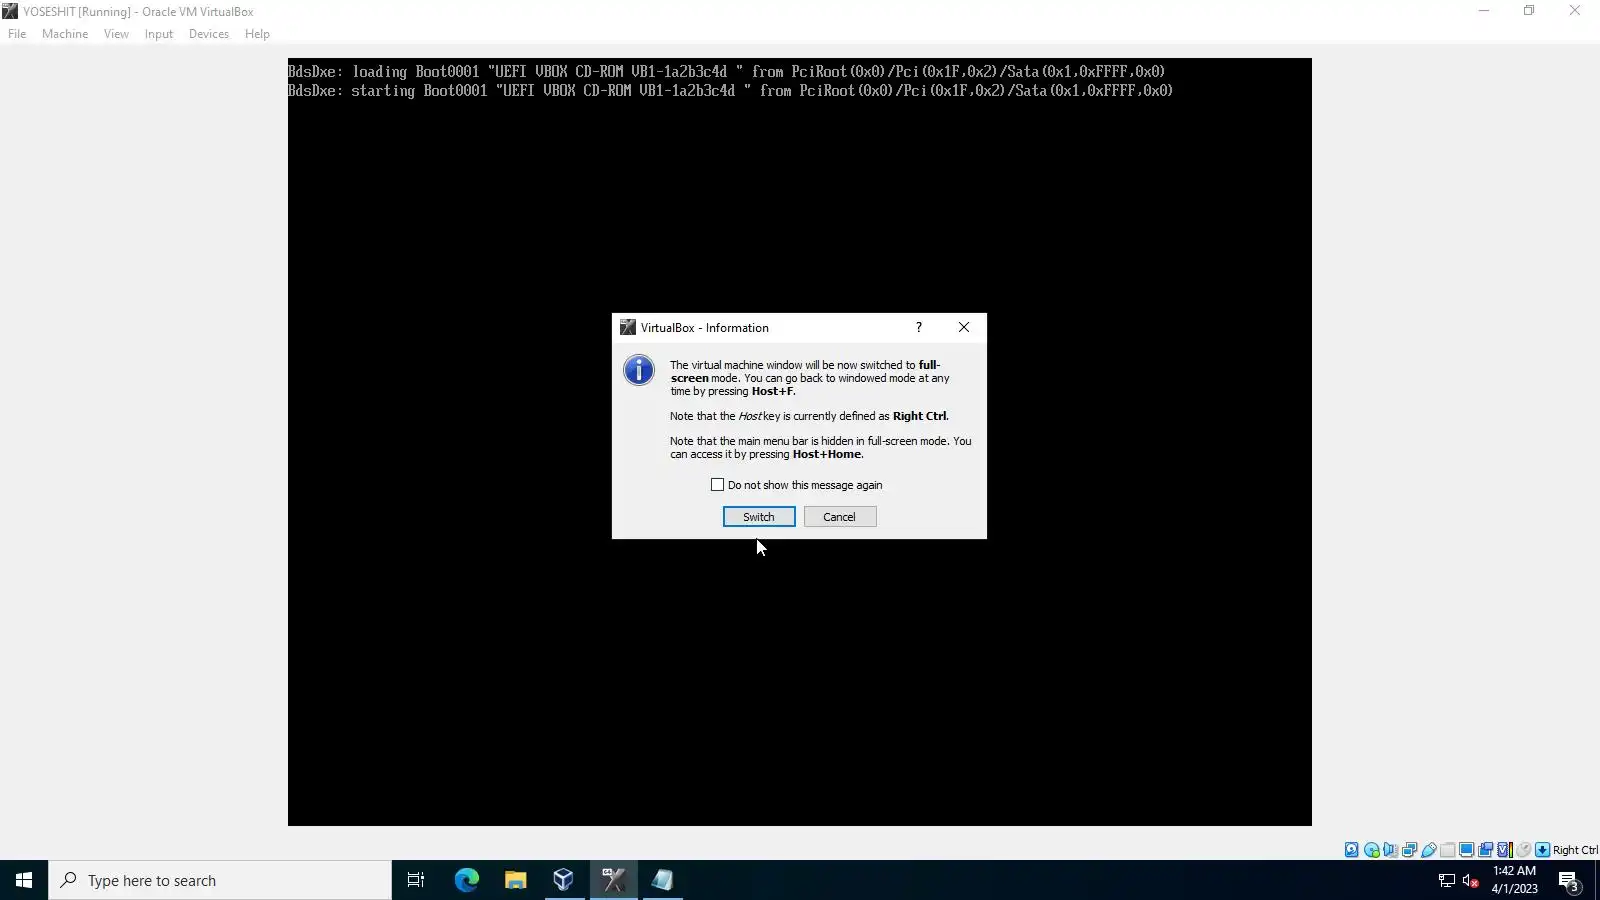Open the File menu
Viewport: 1600px width, 900px height.
point(17,34)
